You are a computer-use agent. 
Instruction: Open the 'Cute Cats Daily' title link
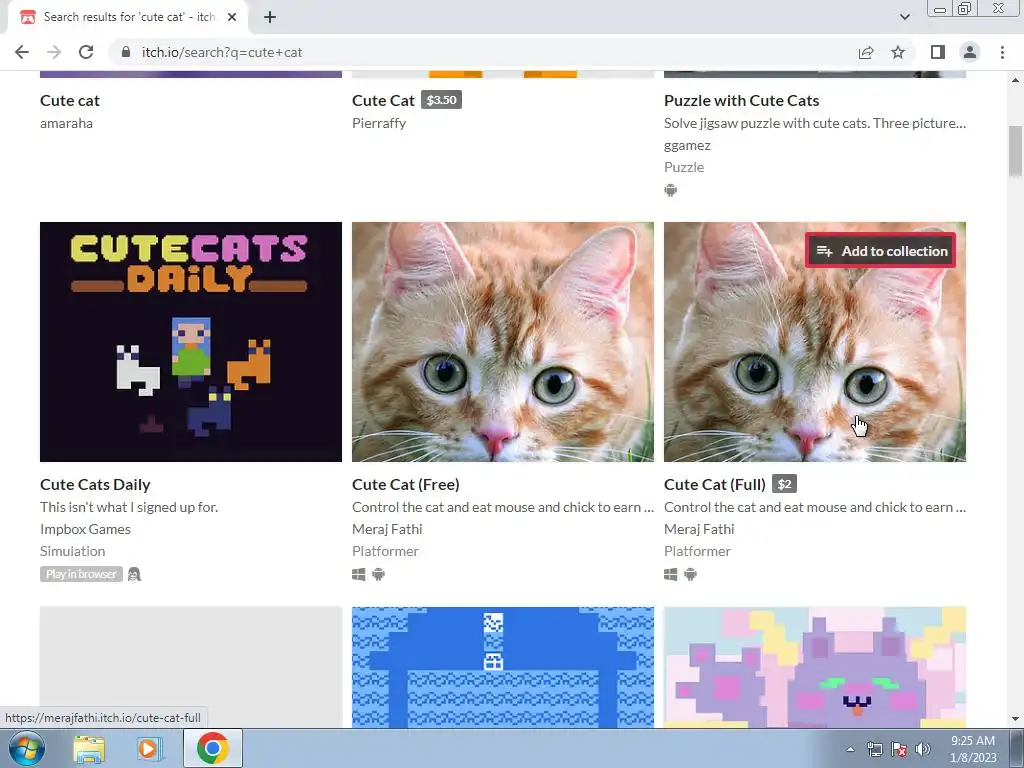pyautogui.click(x=95, y=485)
